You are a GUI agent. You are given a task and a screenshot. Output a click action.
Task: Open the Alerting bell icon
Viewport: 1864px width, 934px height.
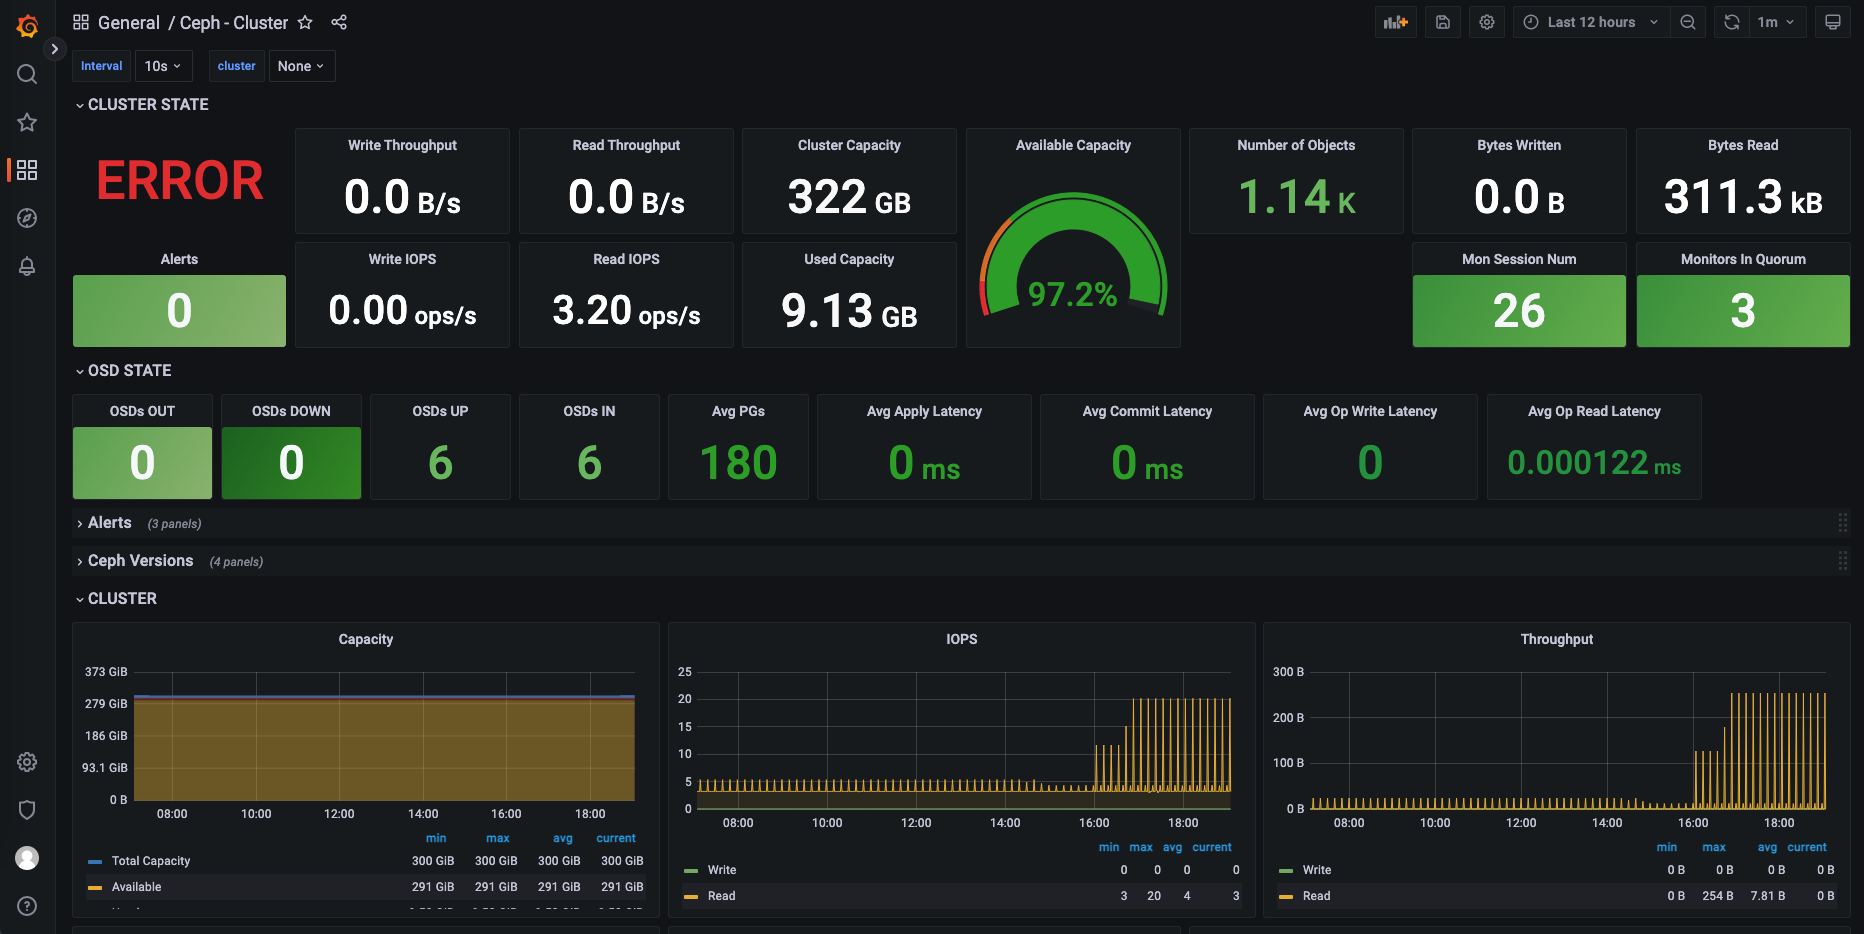click(x=27, y=266)
